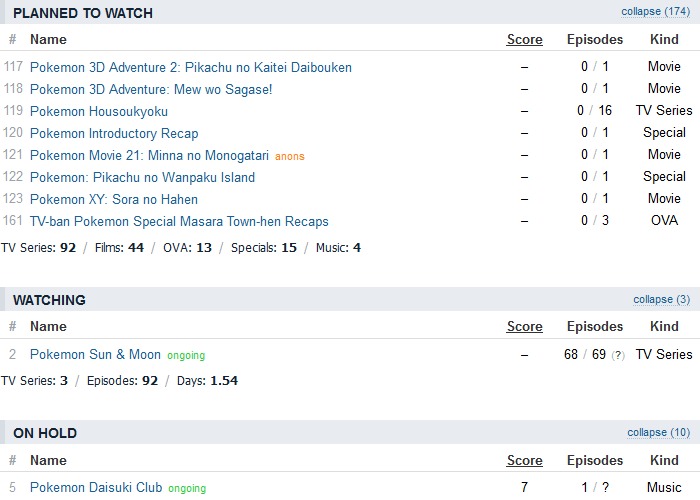Click the (?) icon beside Sun & Moon episodes
700x500 pixels.
click(x=618, y=356)
